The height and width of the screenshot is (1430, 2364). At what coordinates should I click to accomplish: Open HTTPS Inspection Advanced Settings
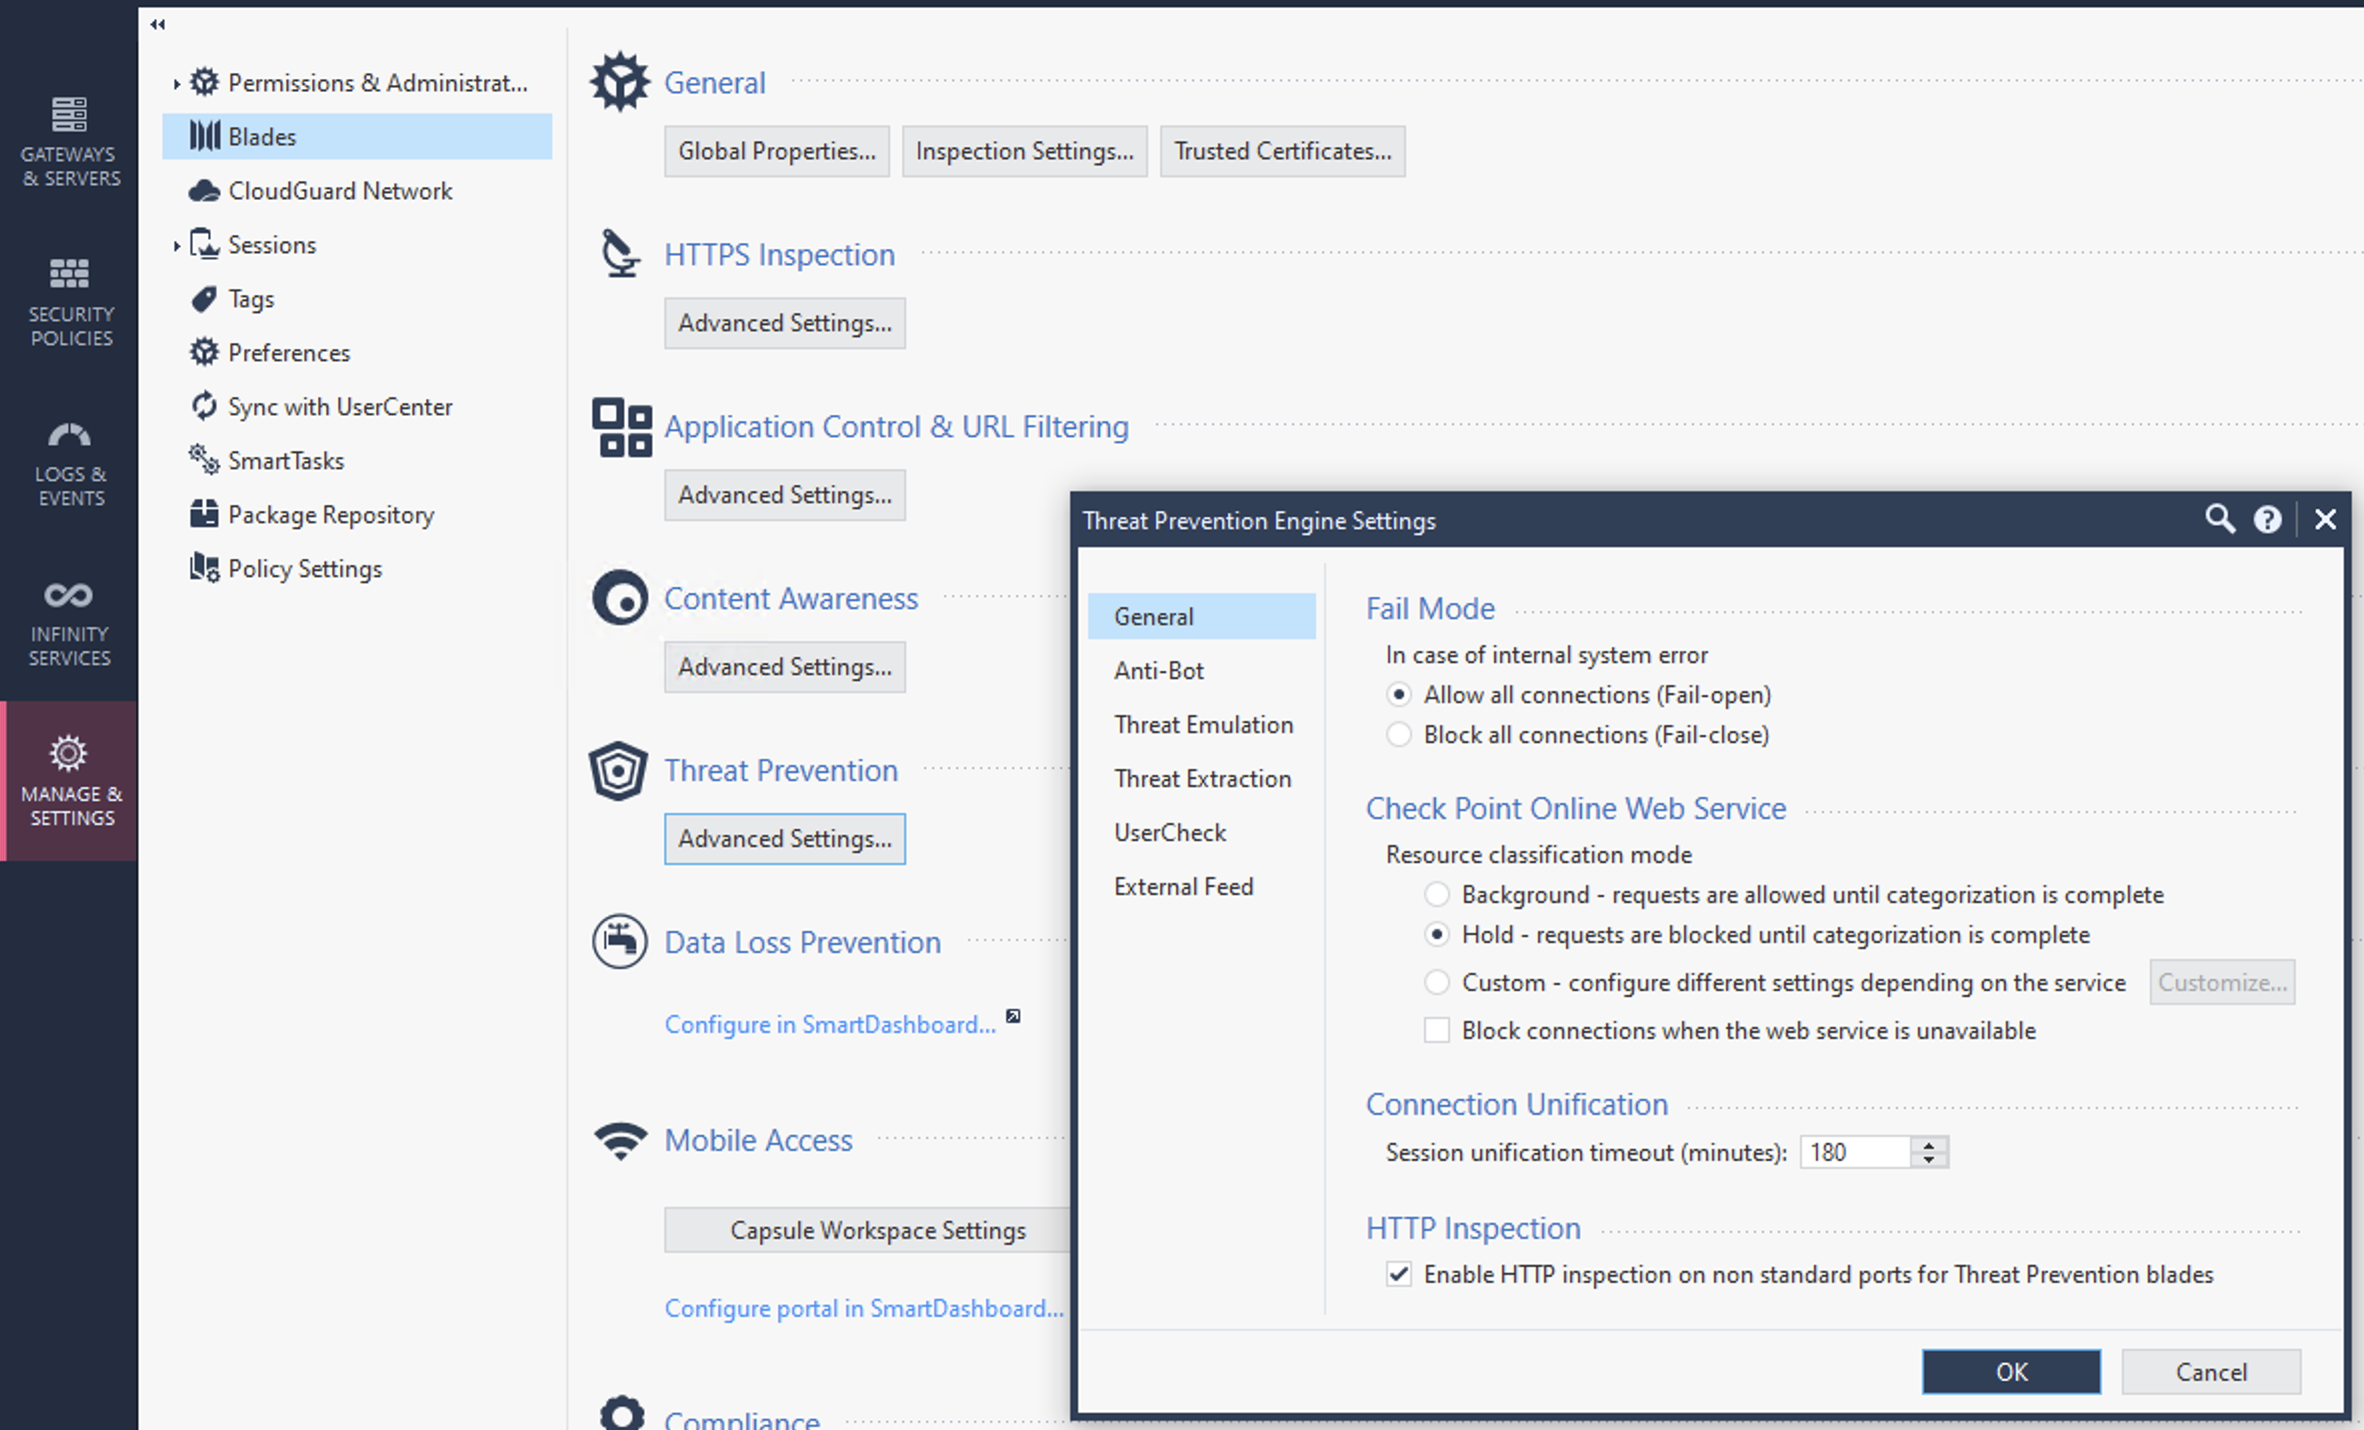(x=785, y=323)
